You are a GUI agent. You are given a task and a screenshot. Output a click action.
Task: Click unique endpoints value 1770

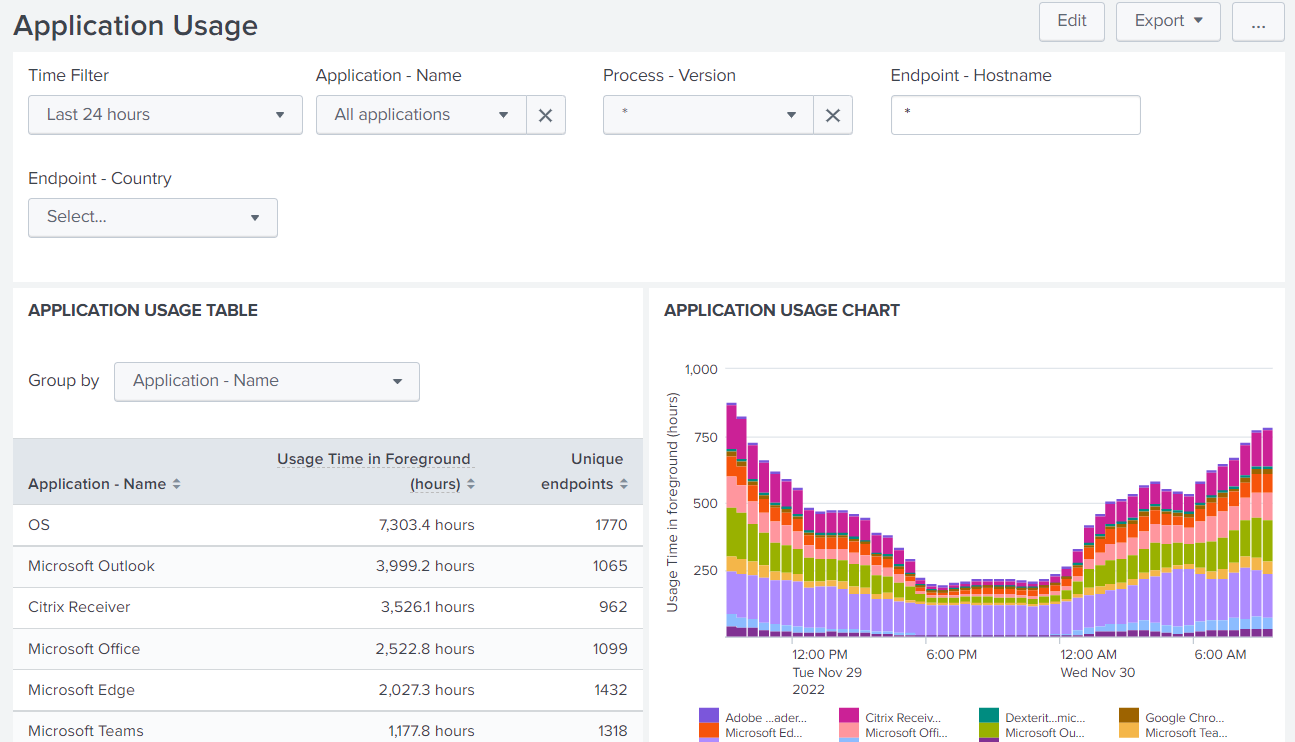[x=611, y=525]
